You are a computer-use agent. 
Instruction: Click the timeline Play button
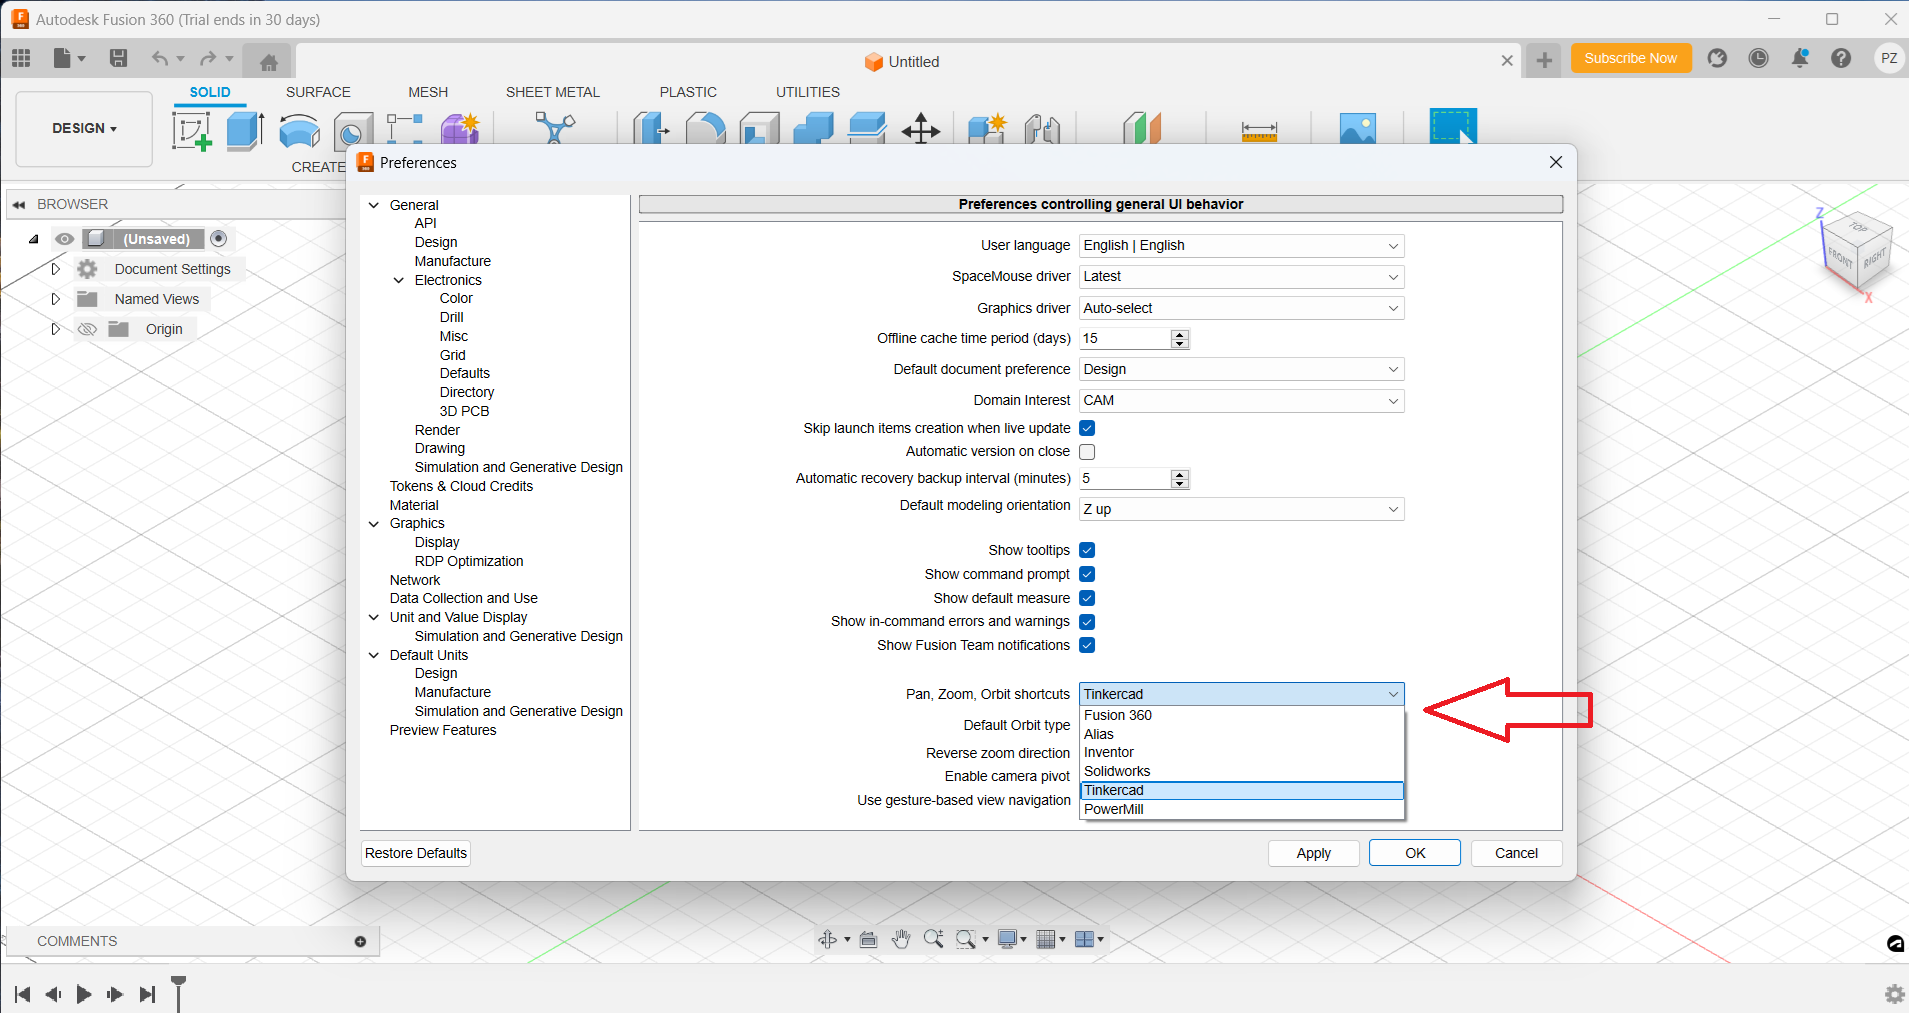[84, 994]
